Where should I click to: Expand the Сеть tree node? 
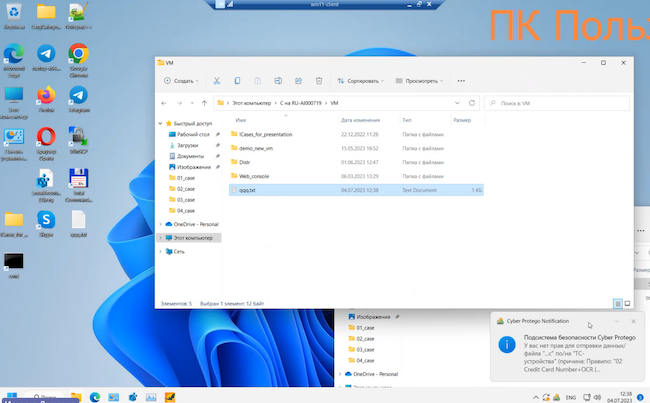point(160,252)
